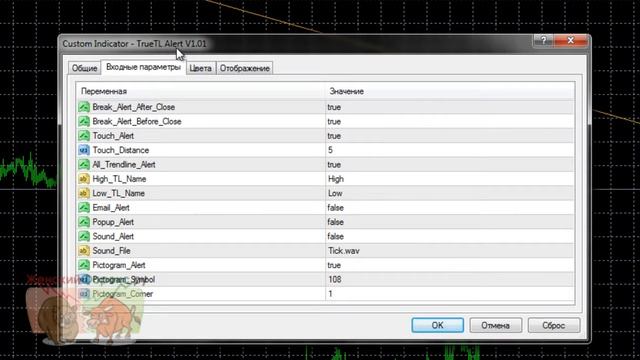Click the Pictogram_Corner value 1

coord(330,294)
